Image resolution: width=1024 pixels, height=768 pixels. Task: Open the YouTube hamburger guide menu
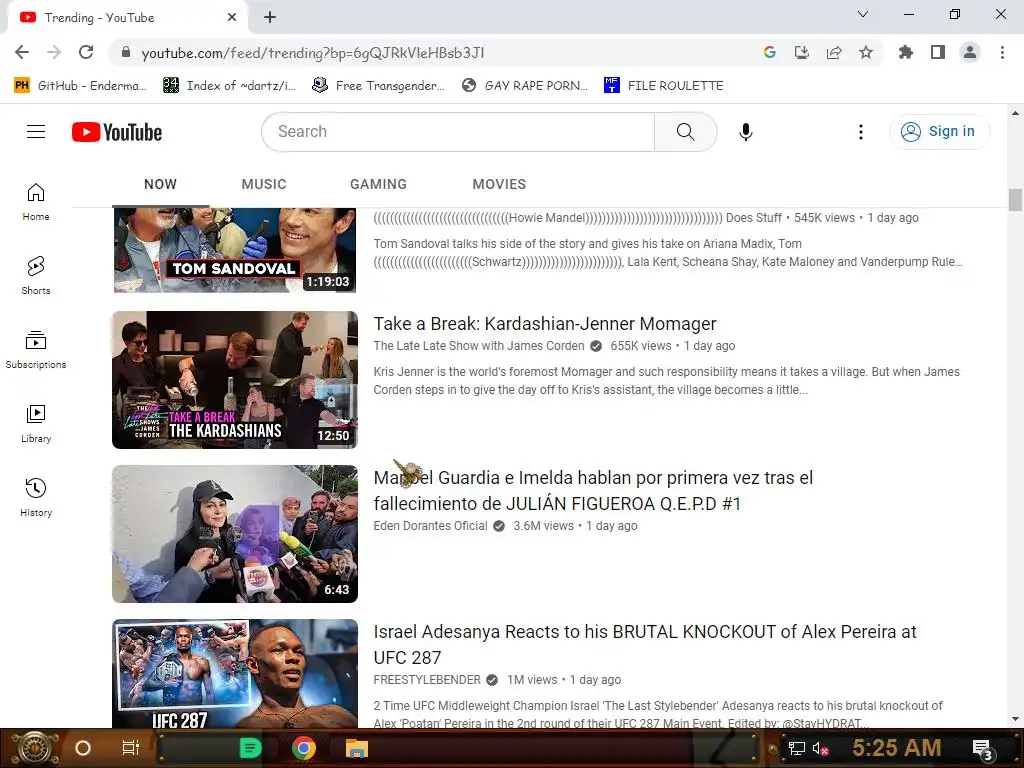pyautogui.click(x=36, y=132)
